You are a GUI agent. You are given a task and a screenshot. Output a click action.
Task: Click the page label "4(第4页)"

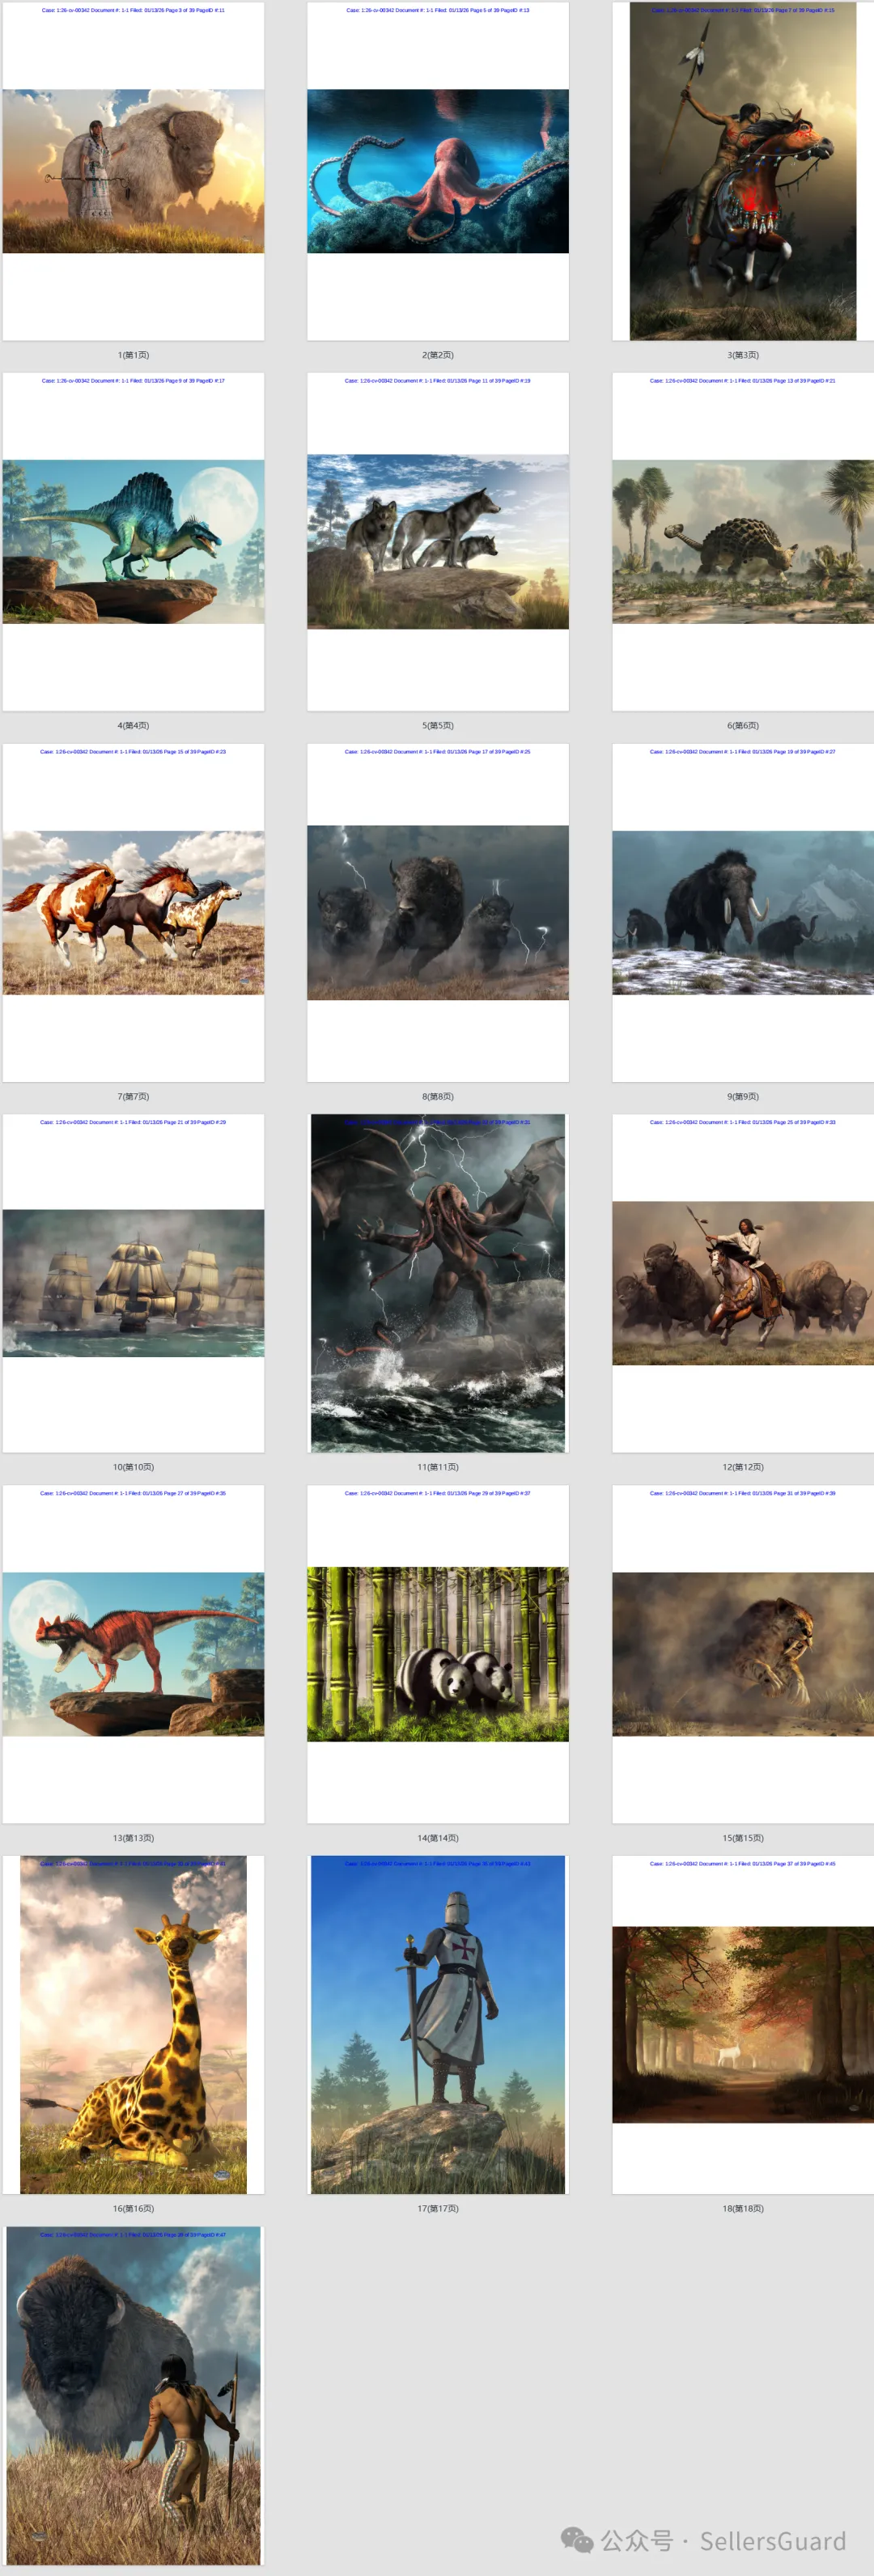133,726
